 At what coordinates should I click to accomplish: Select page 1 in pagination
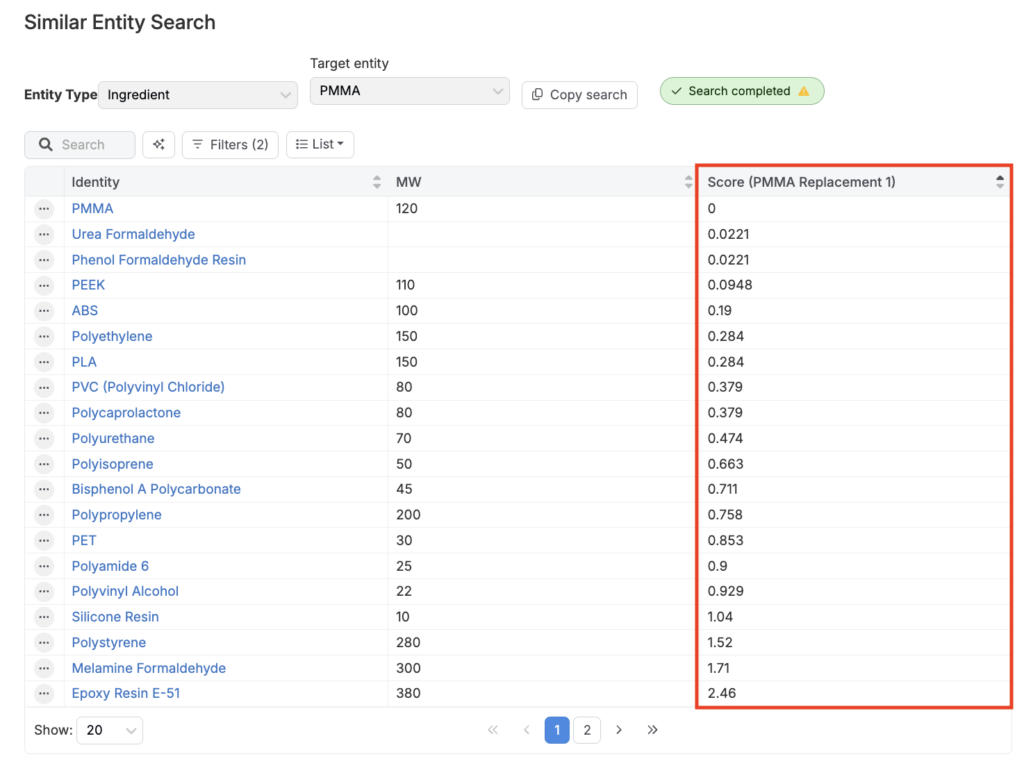pyautogui.click(x=557, y=730)
